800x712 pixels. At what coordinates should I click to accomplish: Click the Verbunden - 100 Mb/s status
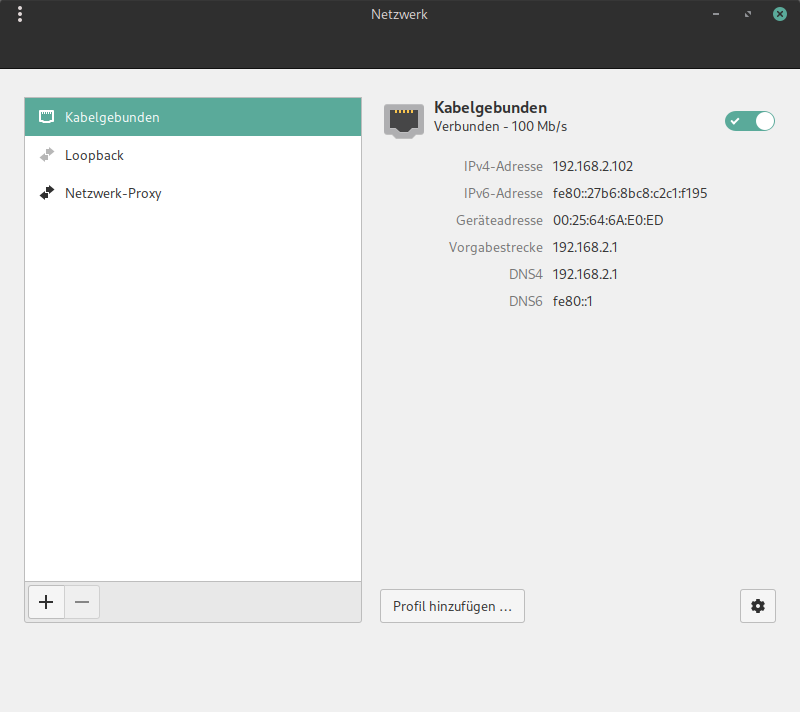(x=500, y=127)
